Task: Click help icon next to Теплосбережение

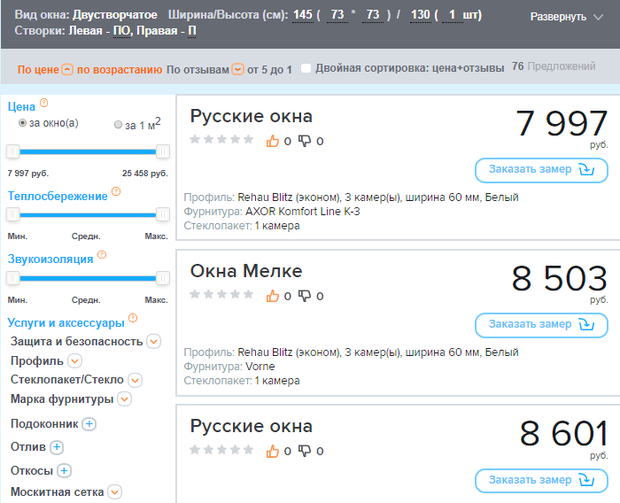Action: (116, 191)
